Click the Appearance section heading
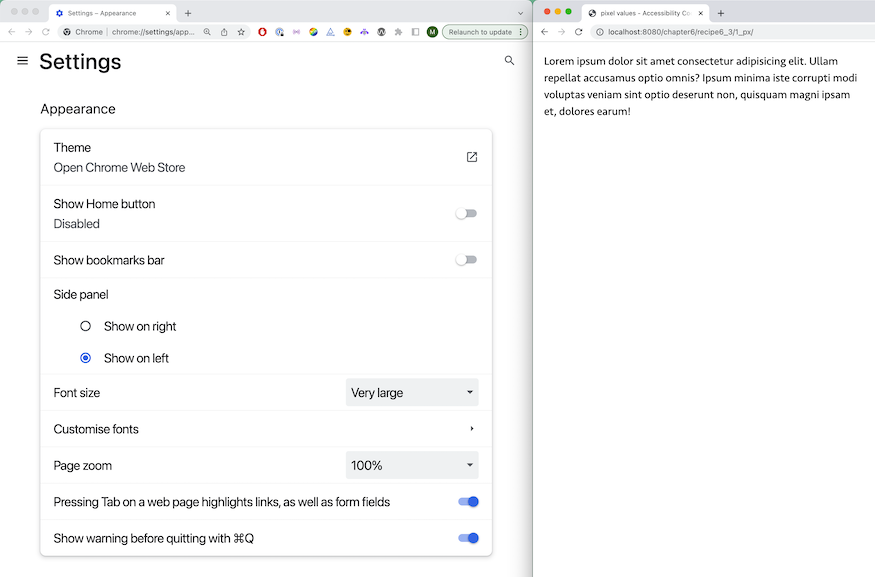 (x=78, y=109)
